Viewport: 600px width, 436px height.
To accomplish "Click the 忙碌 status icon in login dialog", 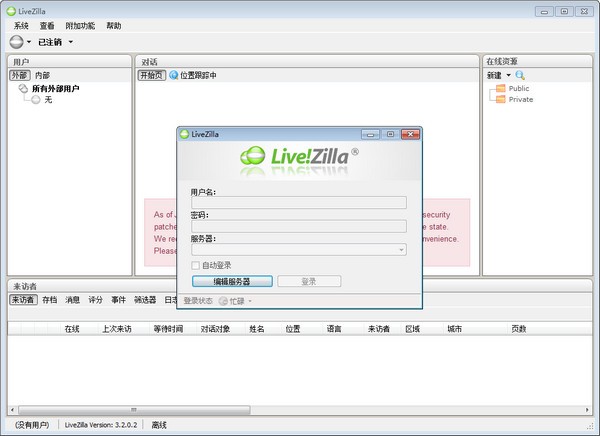I will (223, 300).
